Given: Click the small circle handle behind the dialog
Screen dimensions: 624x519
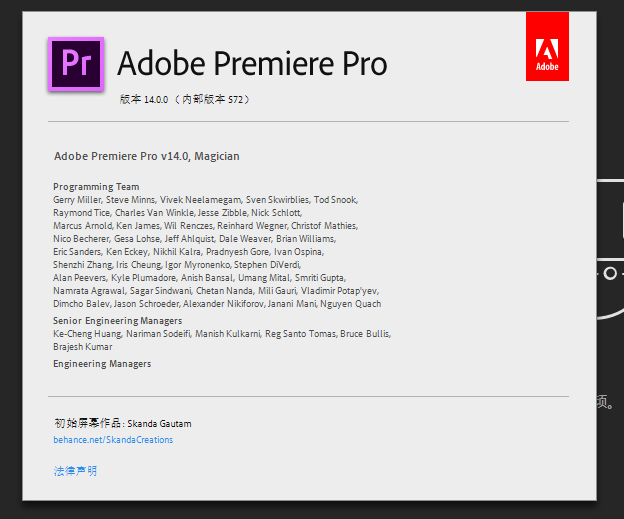Looking at the screenshot, I should coord(610,272).
